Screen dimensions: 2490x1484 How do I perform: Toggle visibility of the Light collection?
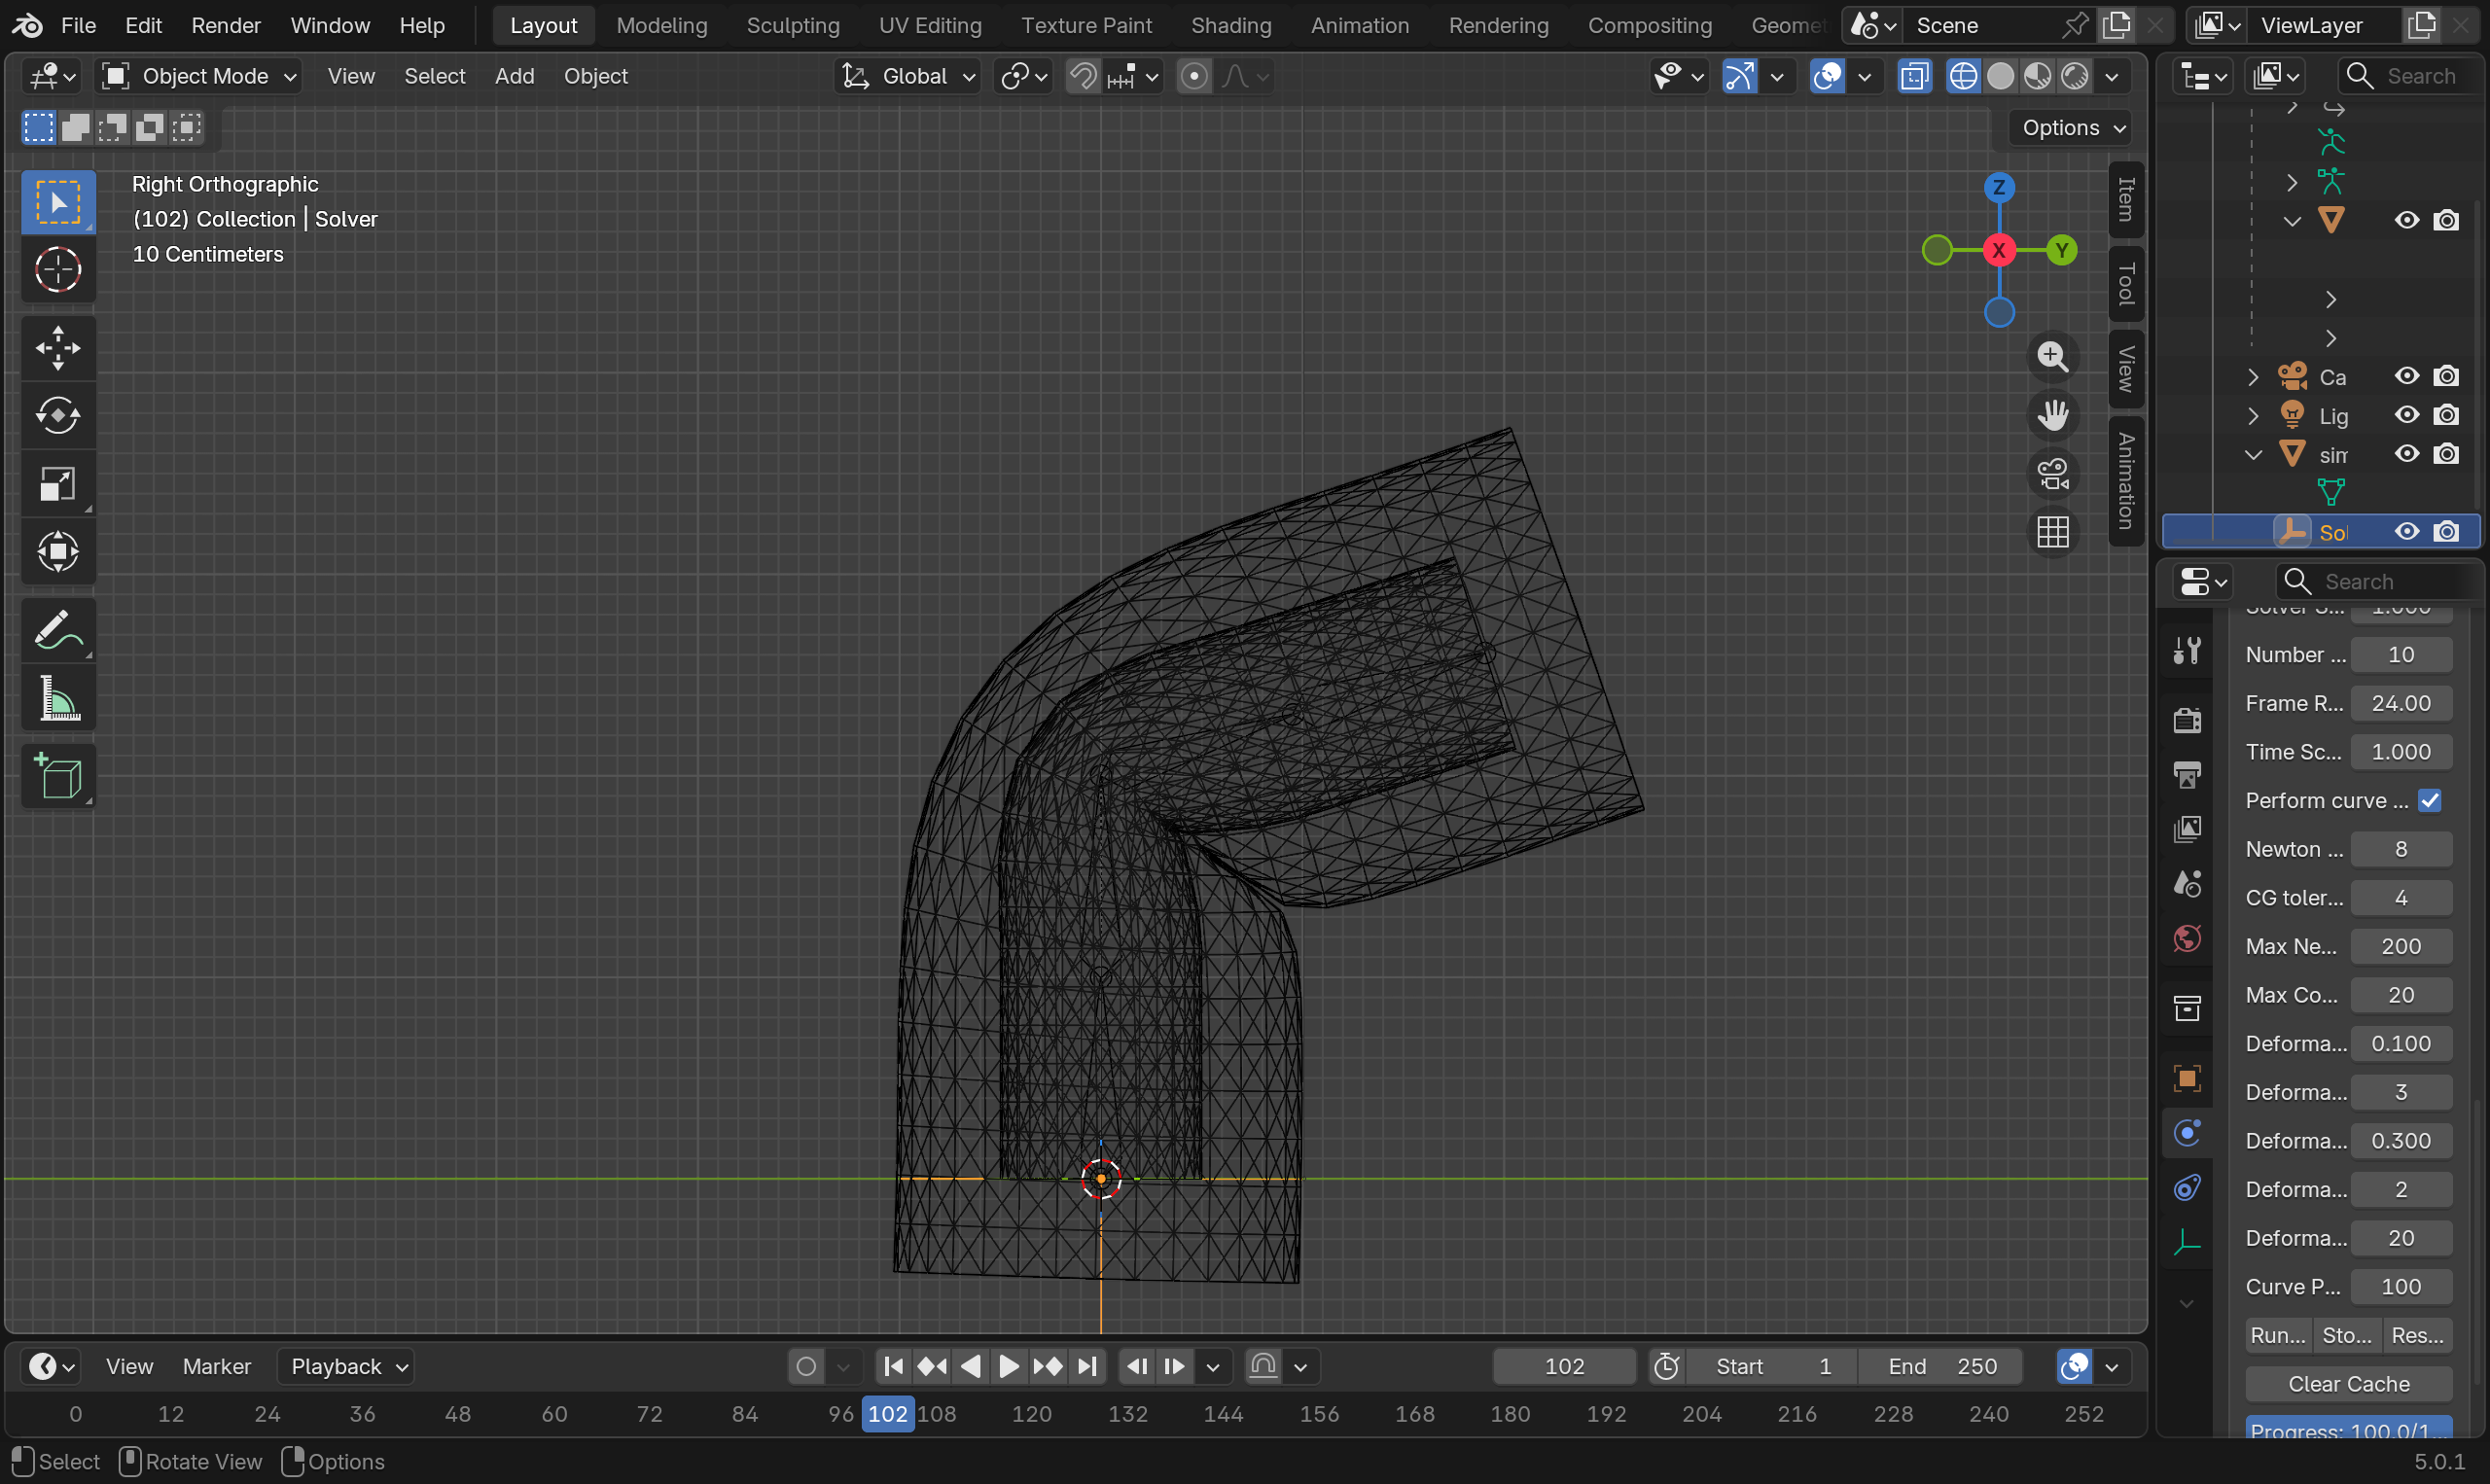click(2406, 415)
